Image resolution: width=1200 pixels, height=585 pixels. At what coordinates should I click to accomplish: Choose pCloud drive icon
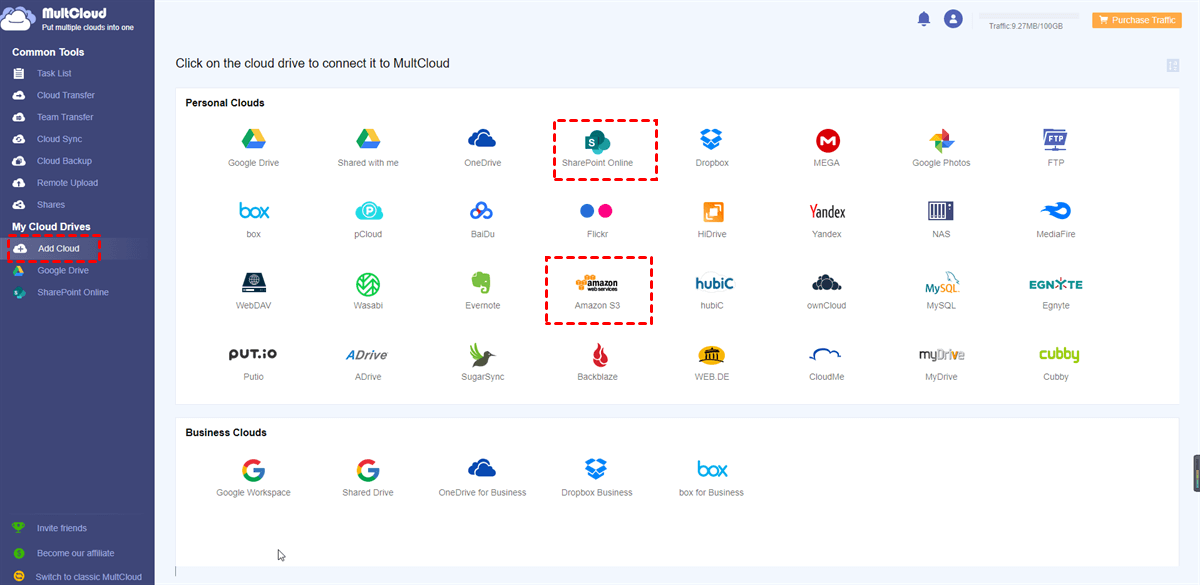click(368, 219)
